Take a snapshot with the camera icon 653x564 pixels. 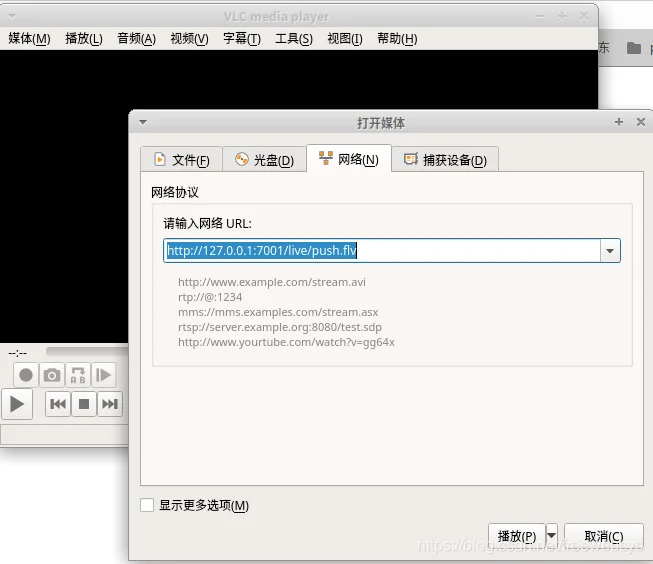[x=52, y=375]
